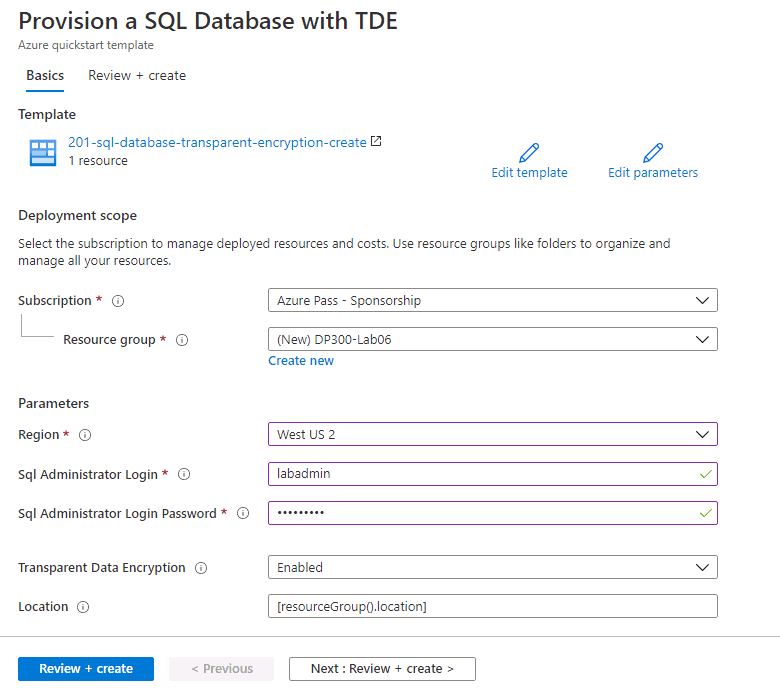Open the 201-sql-database-transparent-encryption-create link
Screen dimensions: 780x700
coord(217,142)
